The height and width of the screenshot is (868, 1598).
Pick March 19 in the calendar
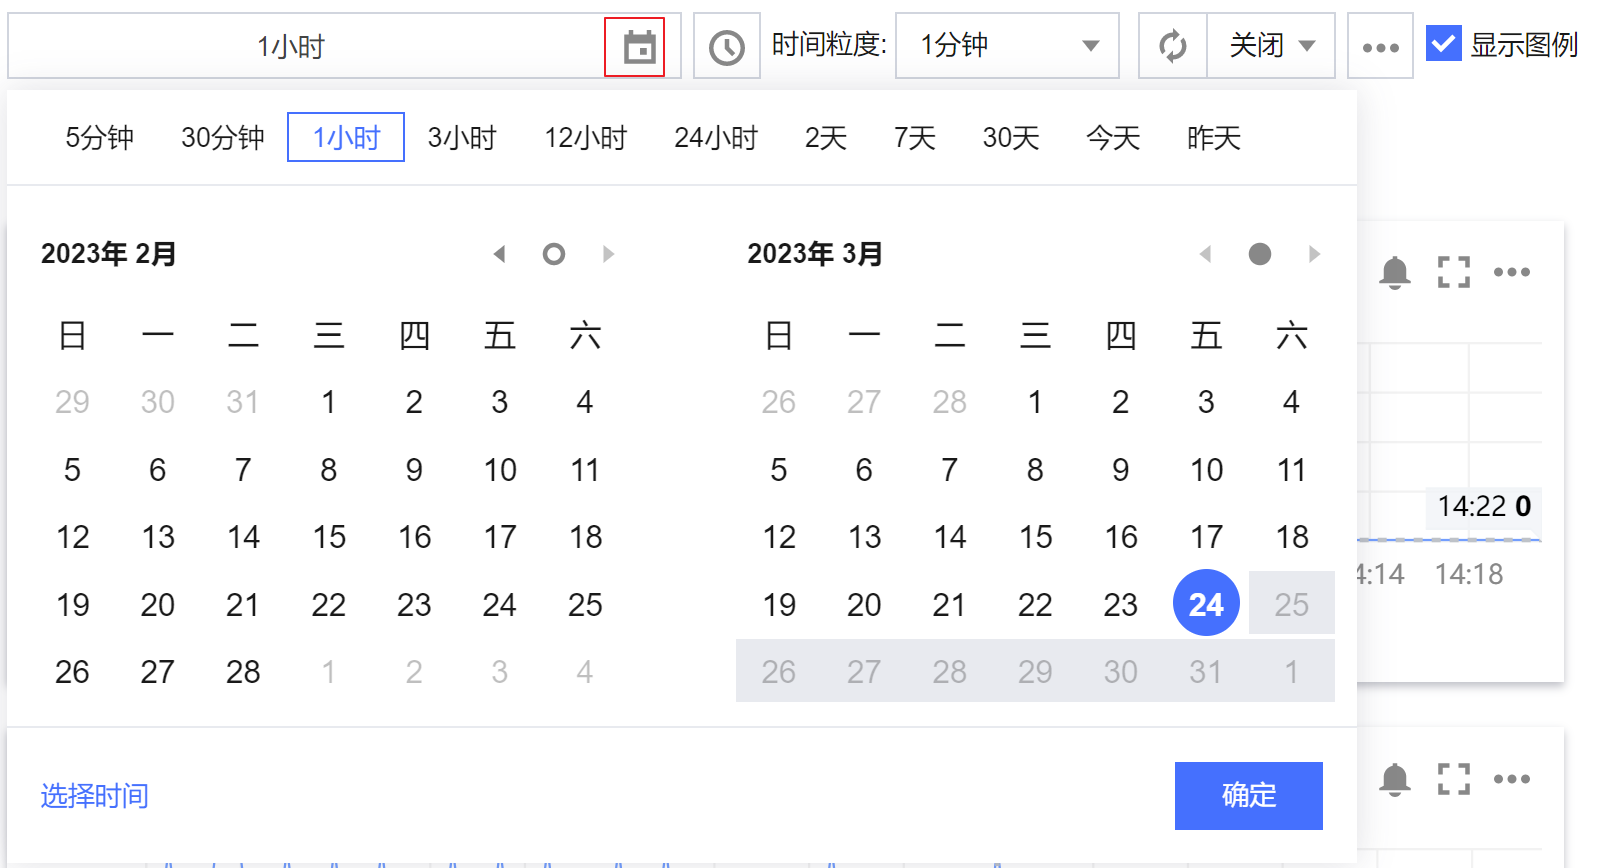(779, 605)
